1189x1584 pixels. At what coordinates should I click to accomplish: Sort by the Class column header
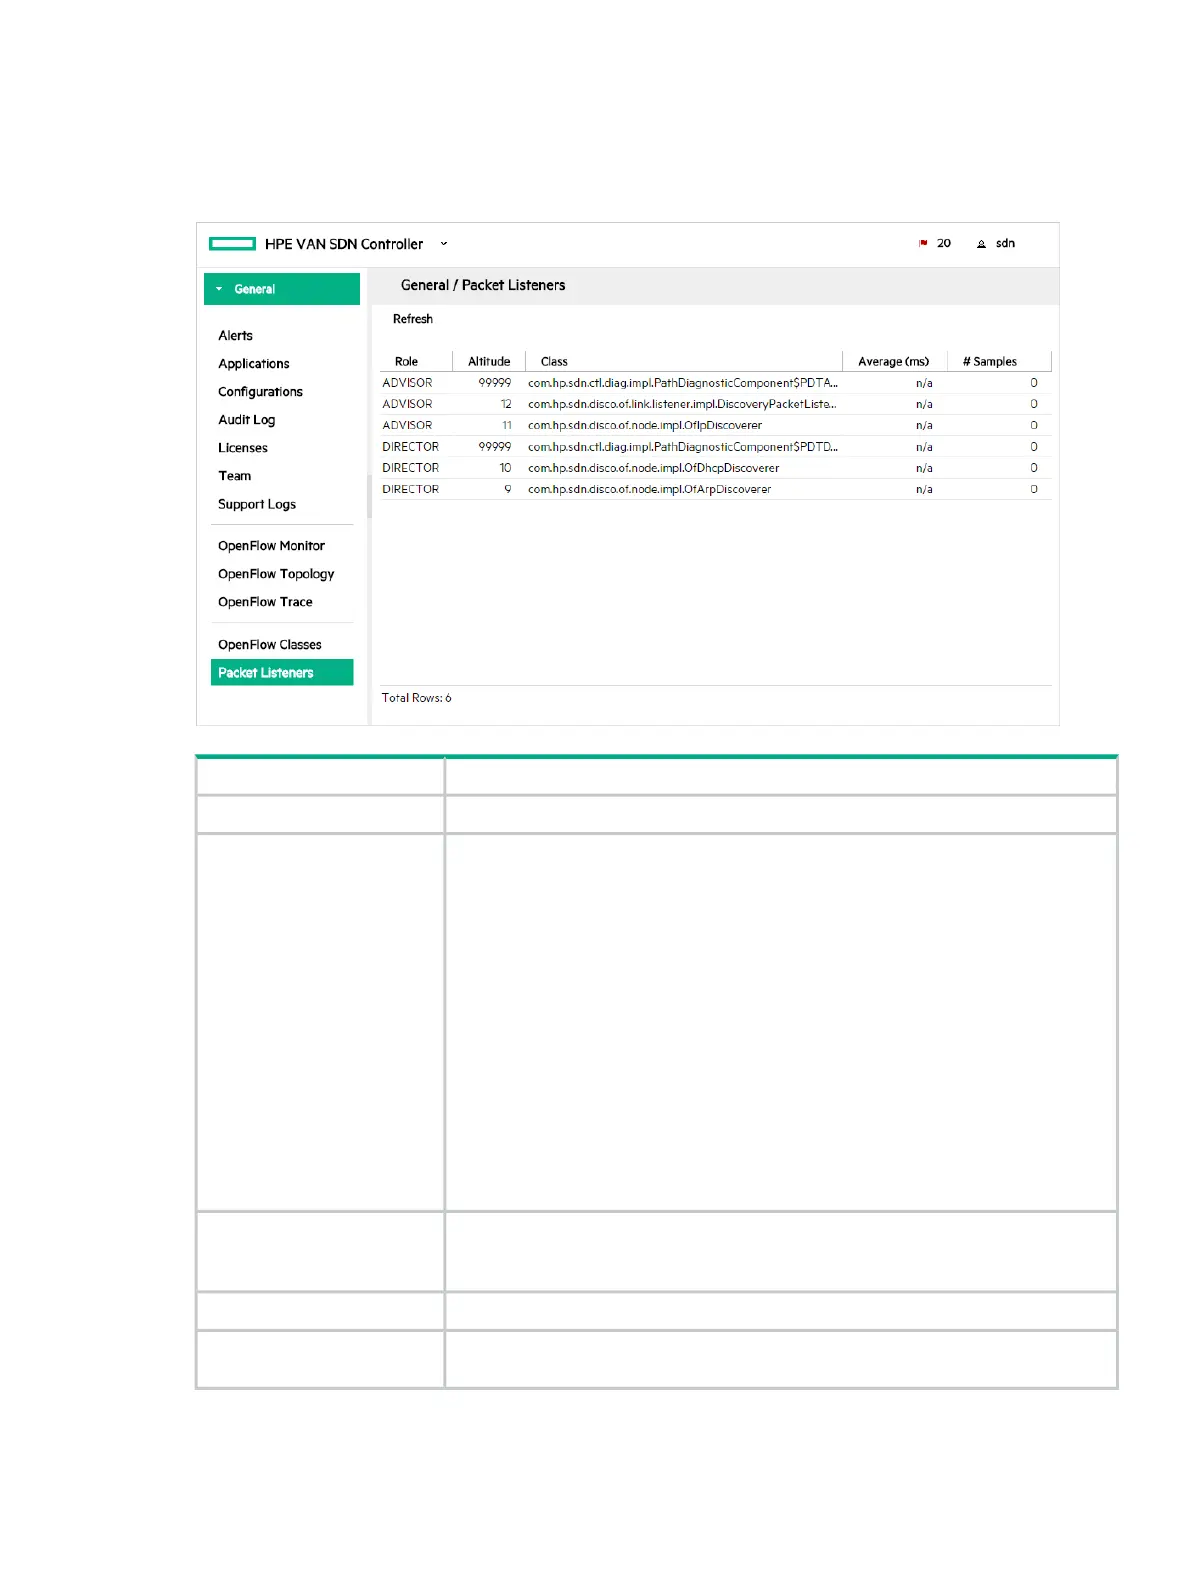pos(554,362)
